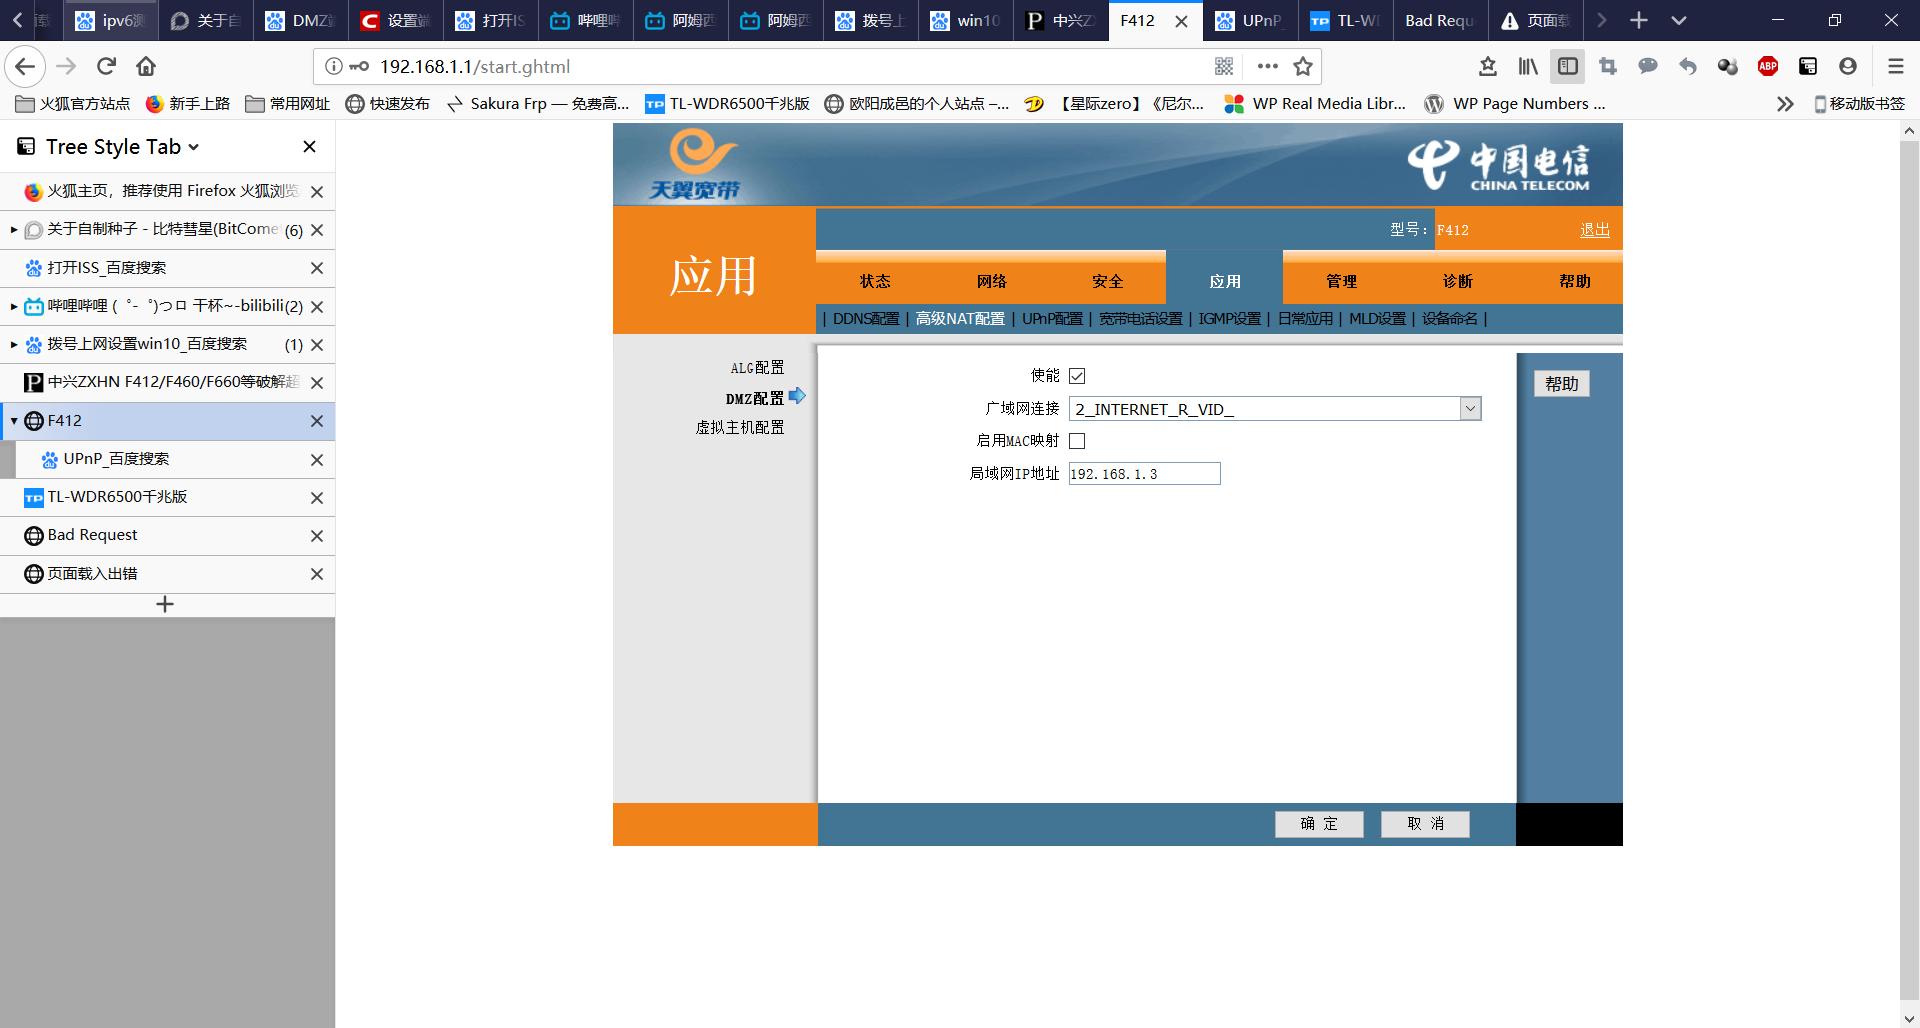Open the QR code icon in address bar

(1223, 66)
